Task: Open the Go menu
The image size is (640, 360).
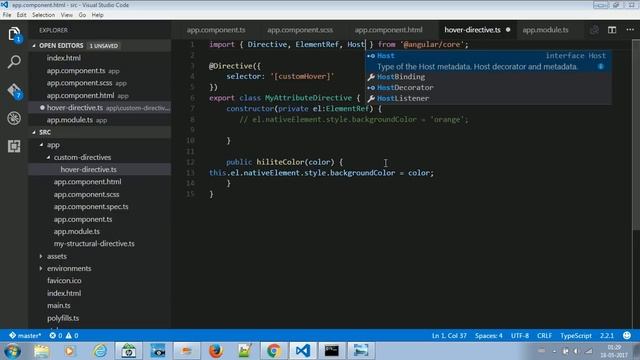Action: 82,15
